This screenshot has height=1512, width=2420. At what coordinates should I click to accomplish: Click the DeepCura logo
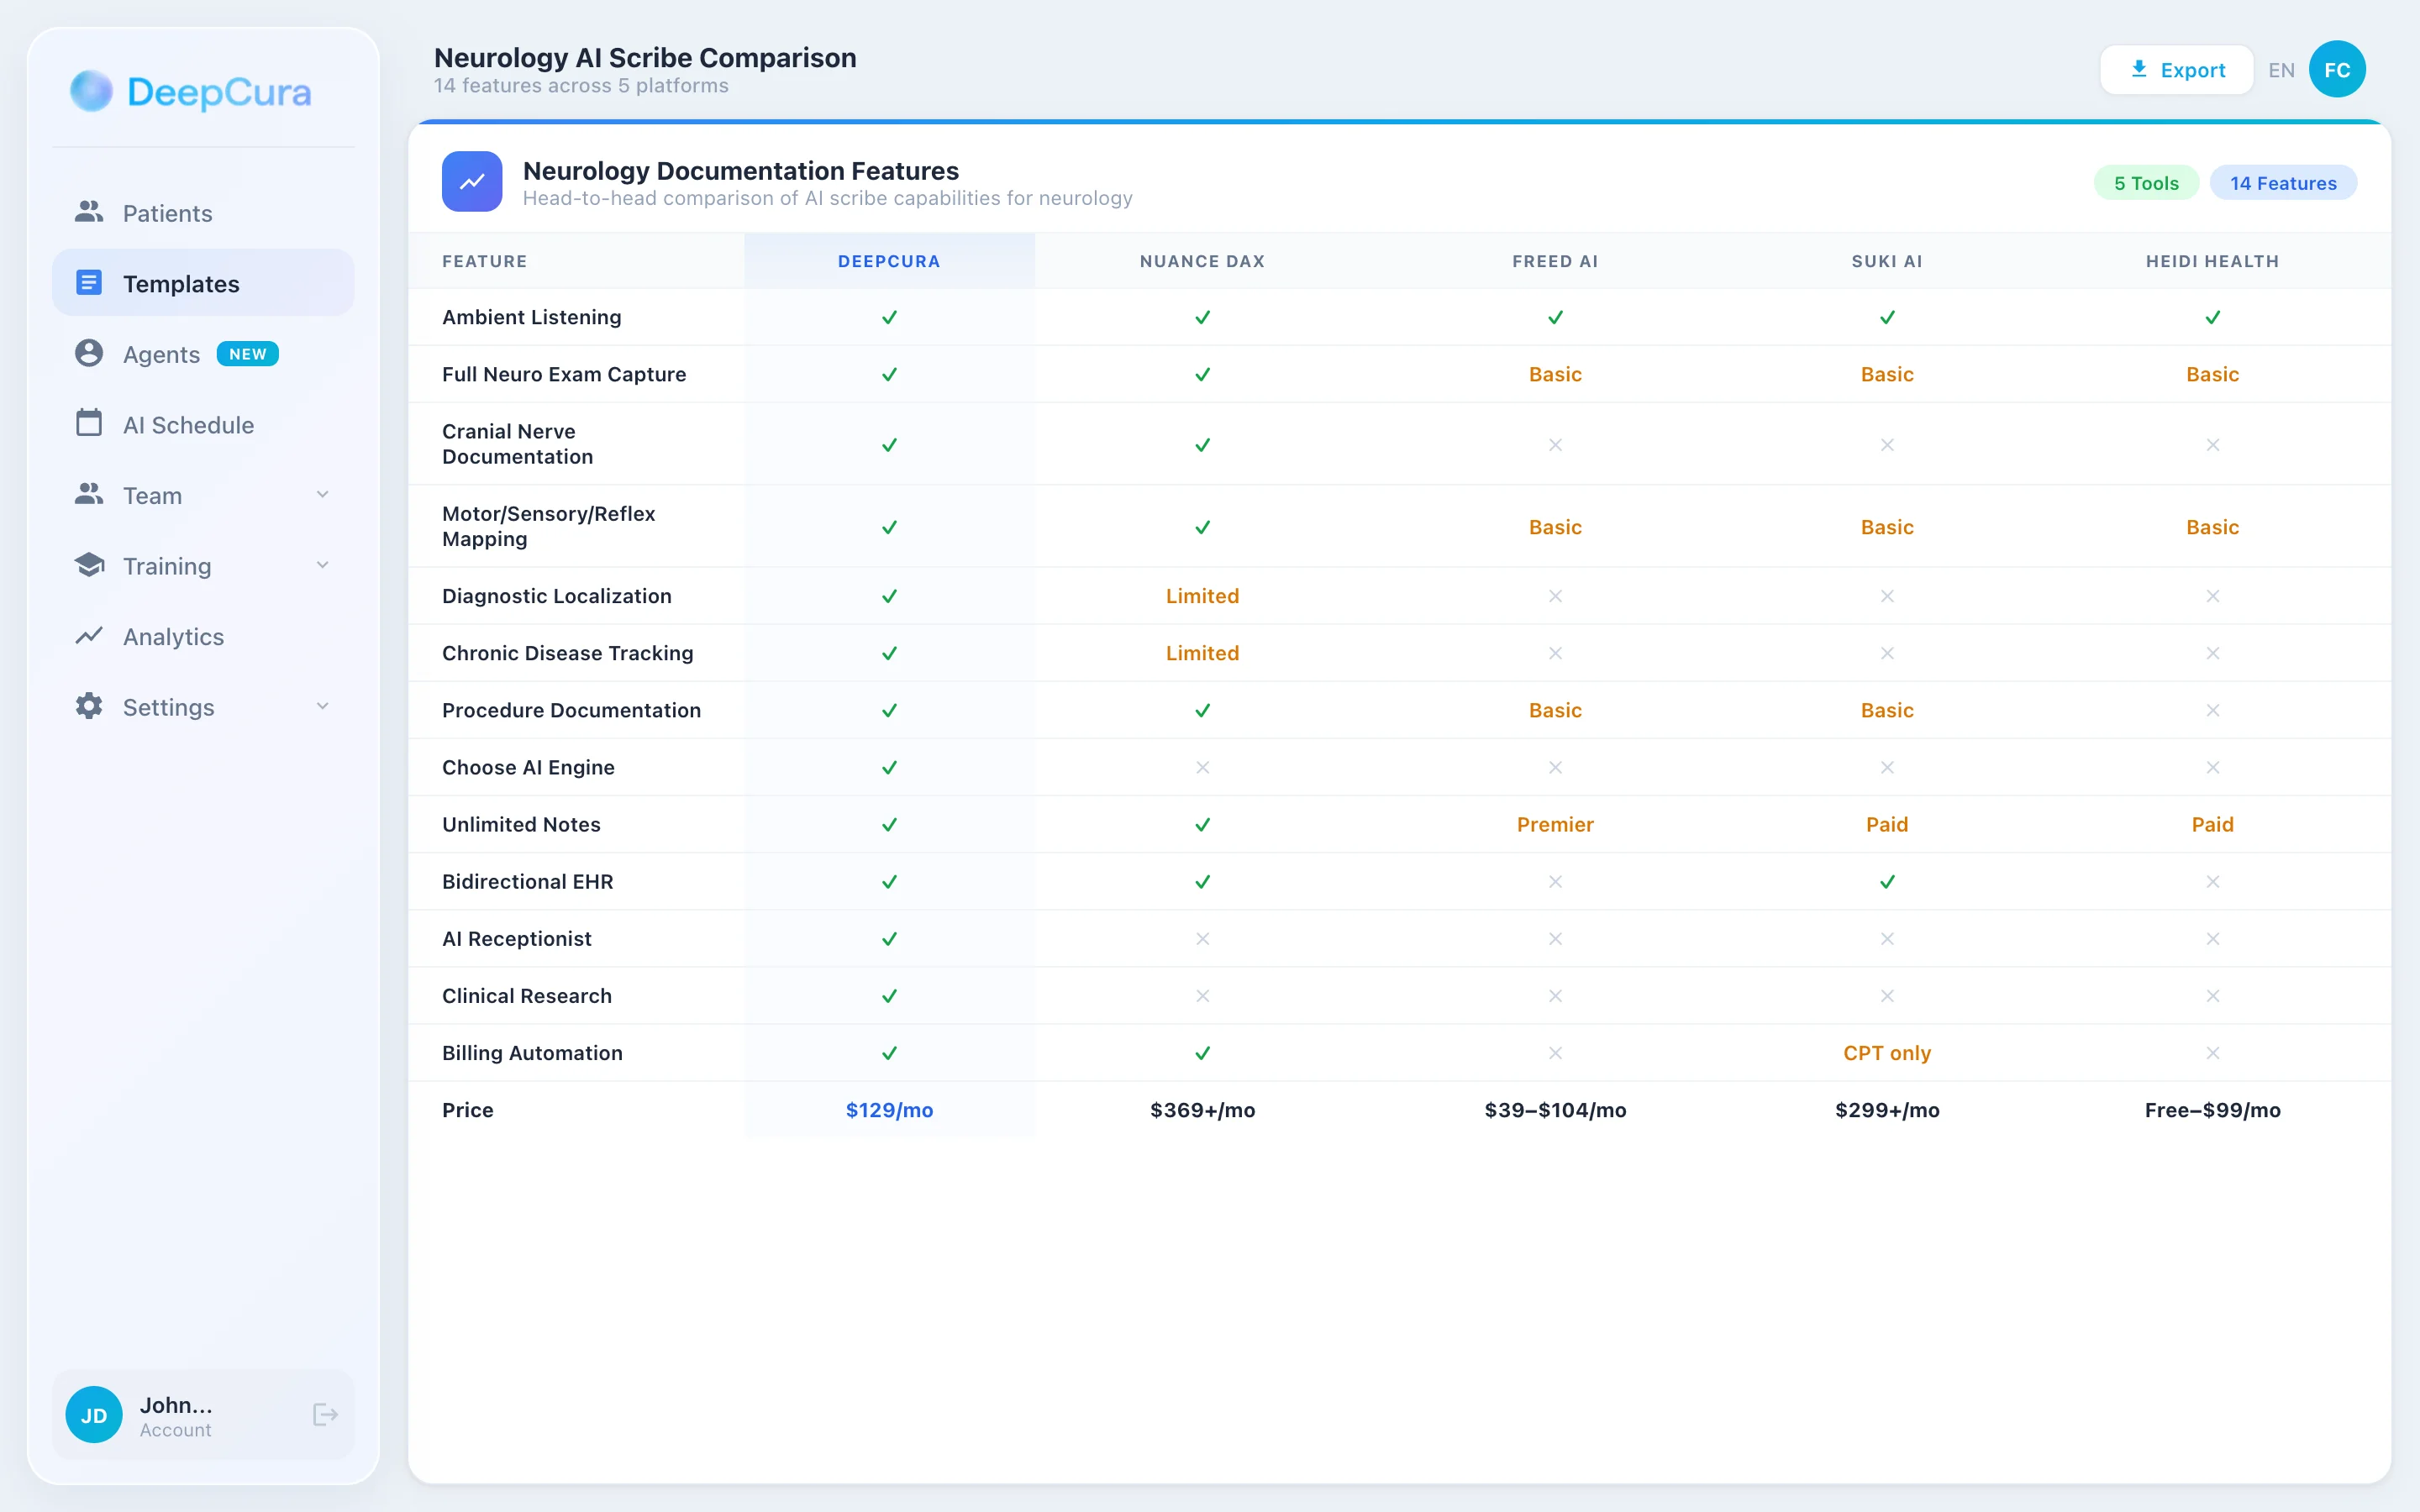point(190,92)
